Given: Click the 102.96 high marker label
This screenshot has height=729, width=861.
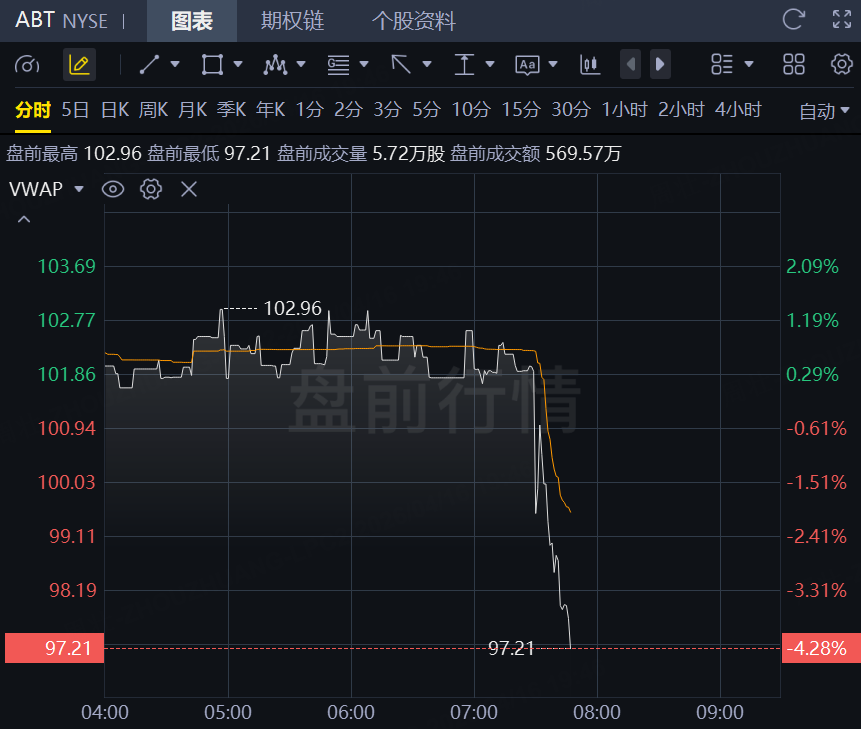Looking at the screenshot, I should click(x=293, y=309).
